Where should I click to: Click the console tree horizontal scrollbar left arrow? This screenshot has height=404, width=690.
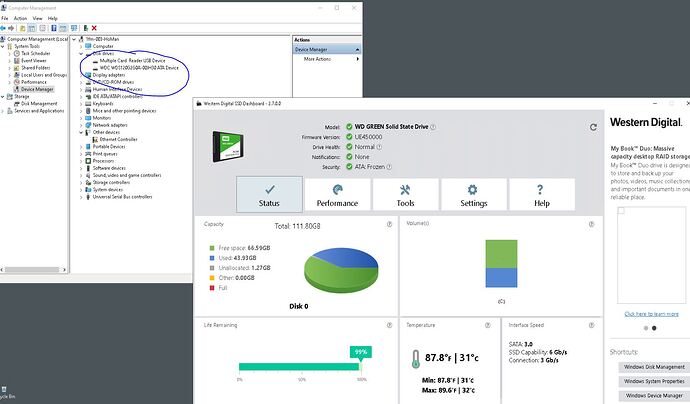tap(2, 270)
